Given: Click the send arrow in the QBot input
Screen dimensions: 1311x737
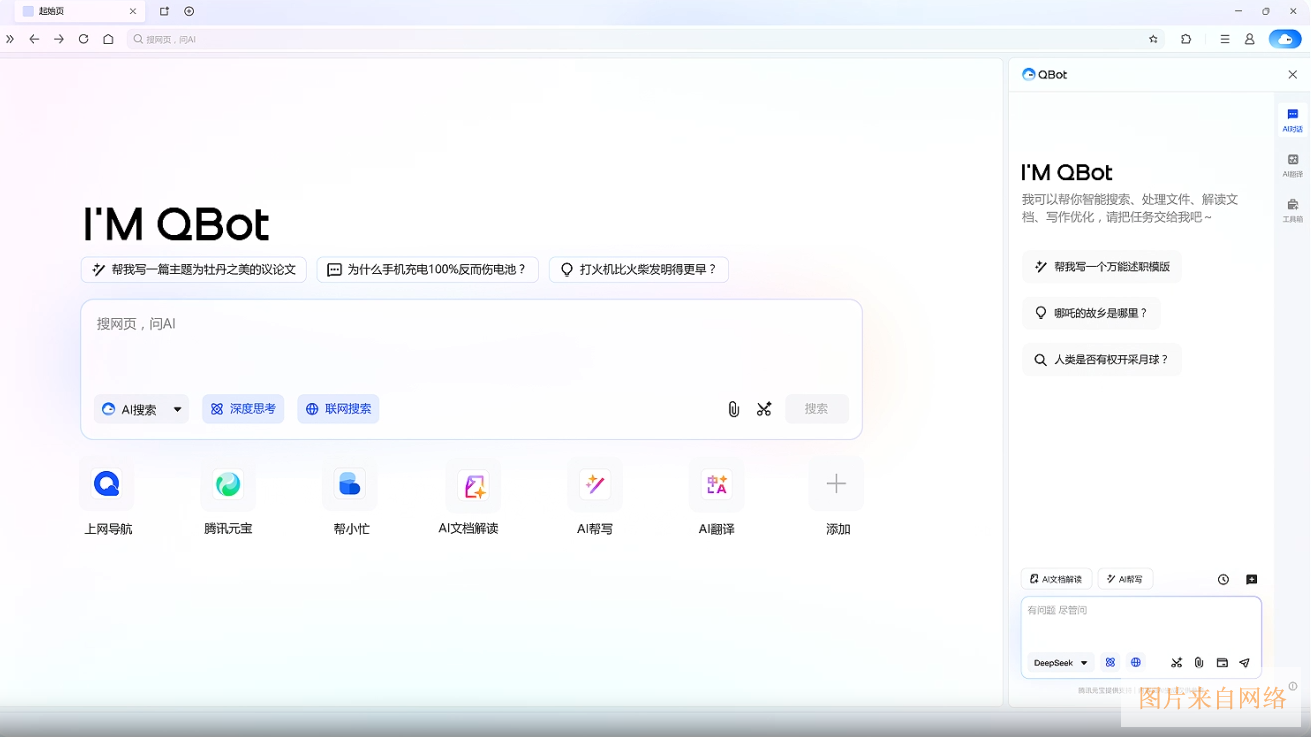Looking at the screenshot, I should [x=1245, y=662].
